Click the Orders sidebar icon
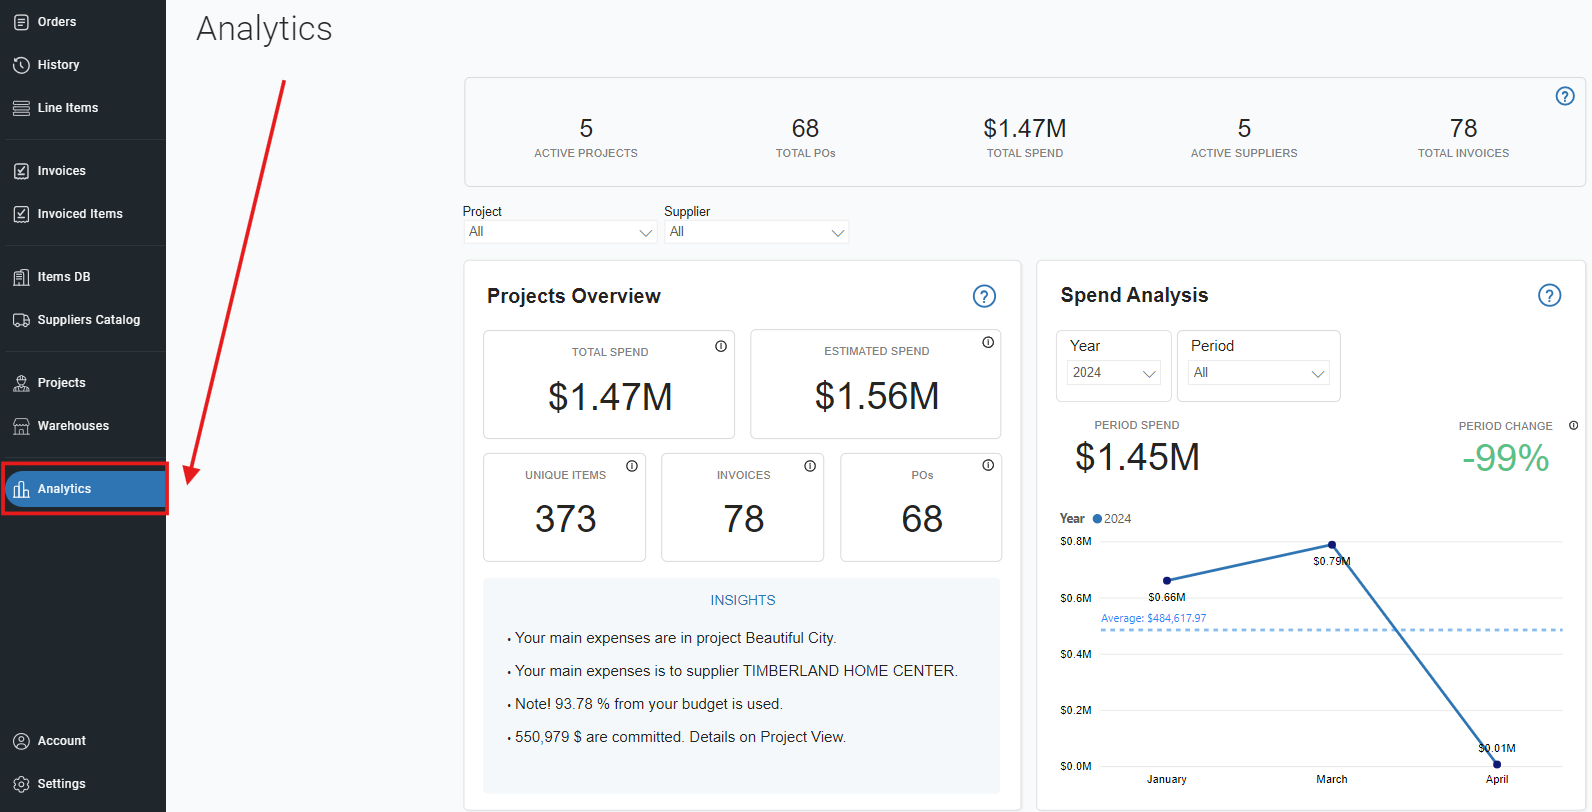This screenshot has width=1592, height=812. [21, 22]
